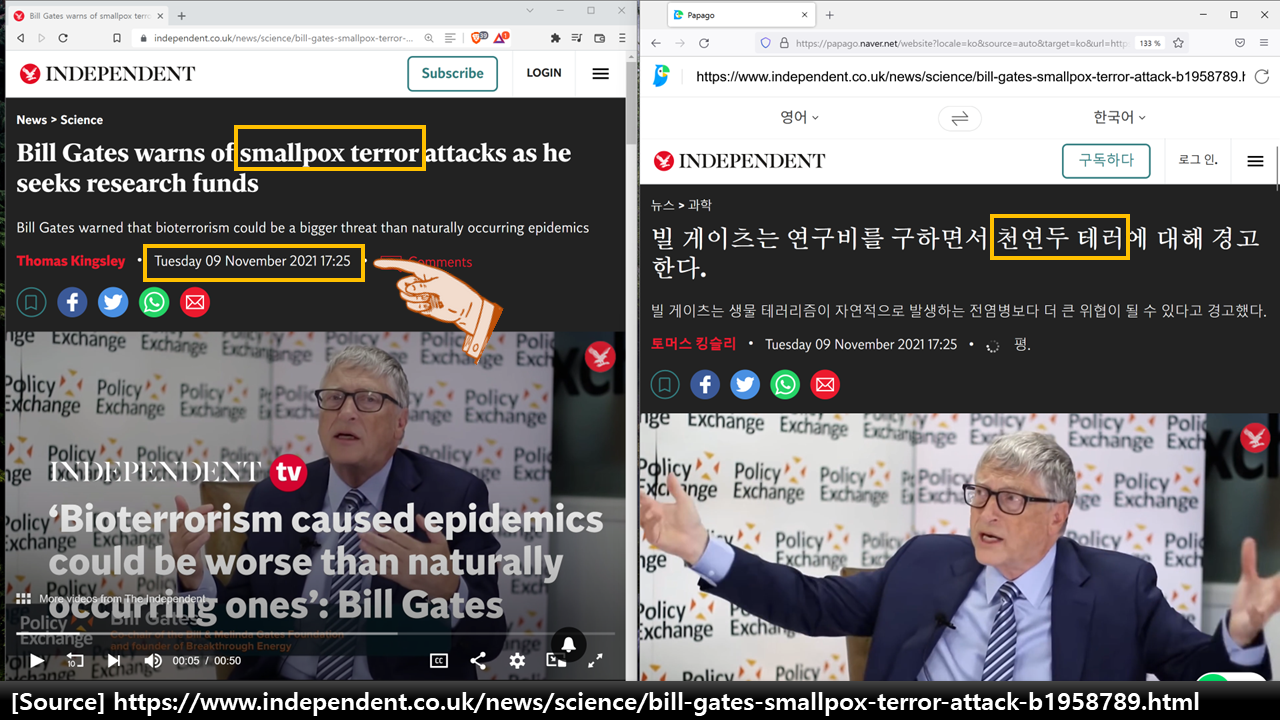This screenshot has width=1280, height=720.
Task: Share article via WhatsApp in left window
Action: coord(154,302)
